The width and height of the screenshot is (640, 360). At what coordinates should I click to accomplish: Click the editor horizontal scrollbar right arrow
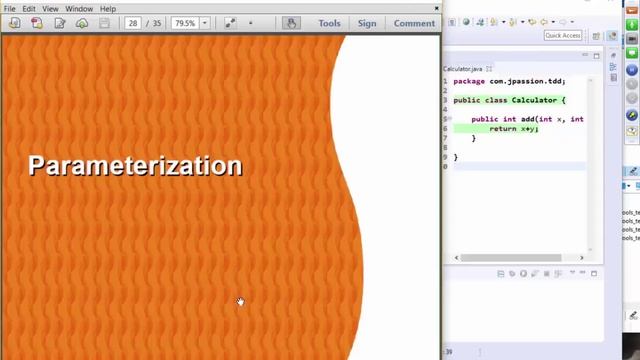(582, 258)
